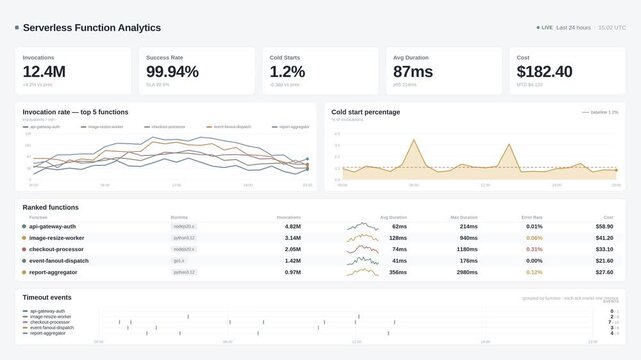
Task: Click image-resize-worker in timeout events legend
Action: 47,317
